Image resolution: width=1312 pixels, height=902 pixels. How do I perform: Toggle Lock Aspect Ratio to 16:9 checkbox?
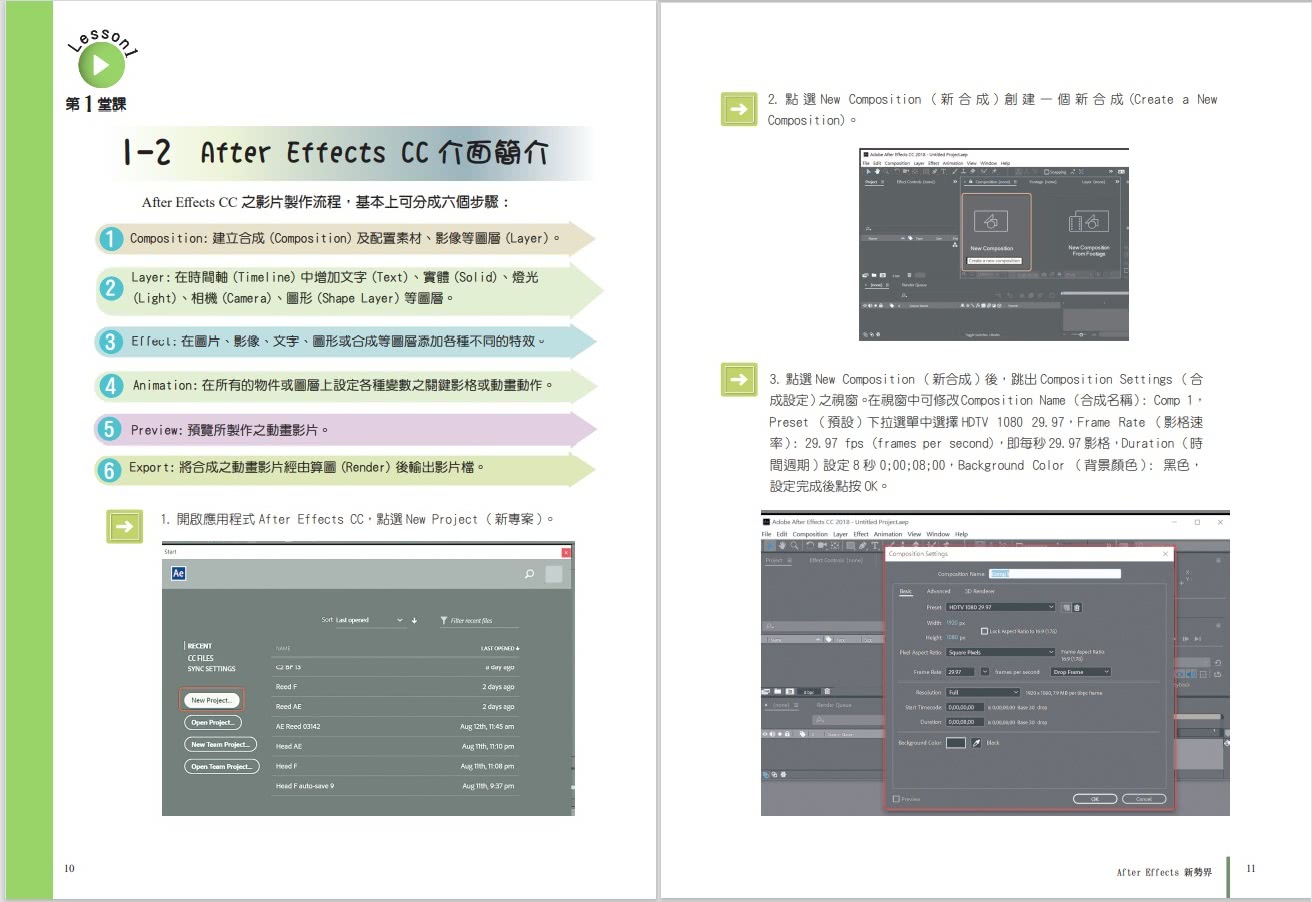point(984,631)
